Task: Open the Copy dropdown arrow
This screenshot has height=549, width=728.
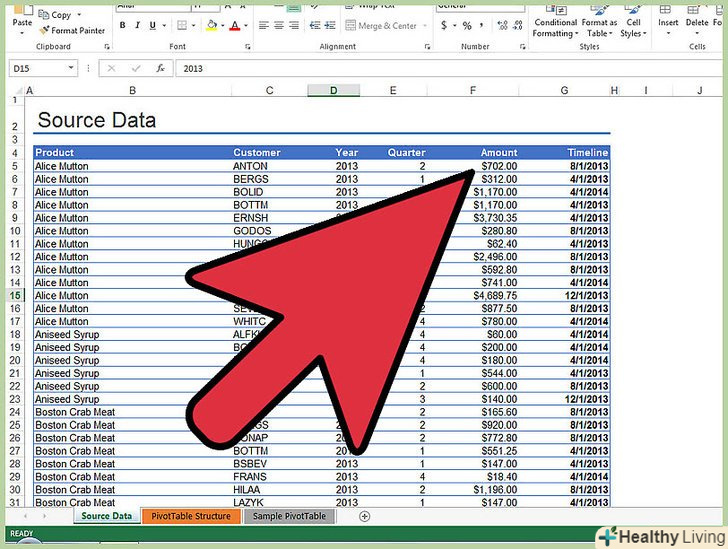Action: click(79, 15)
